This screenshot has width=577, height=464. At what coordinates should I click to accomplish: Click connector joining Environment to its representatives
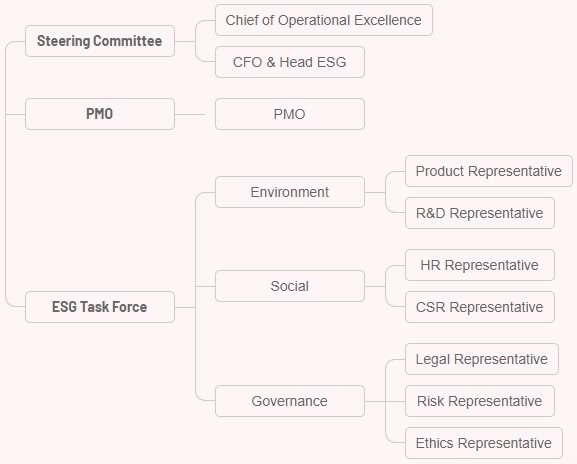coord(385,192)
